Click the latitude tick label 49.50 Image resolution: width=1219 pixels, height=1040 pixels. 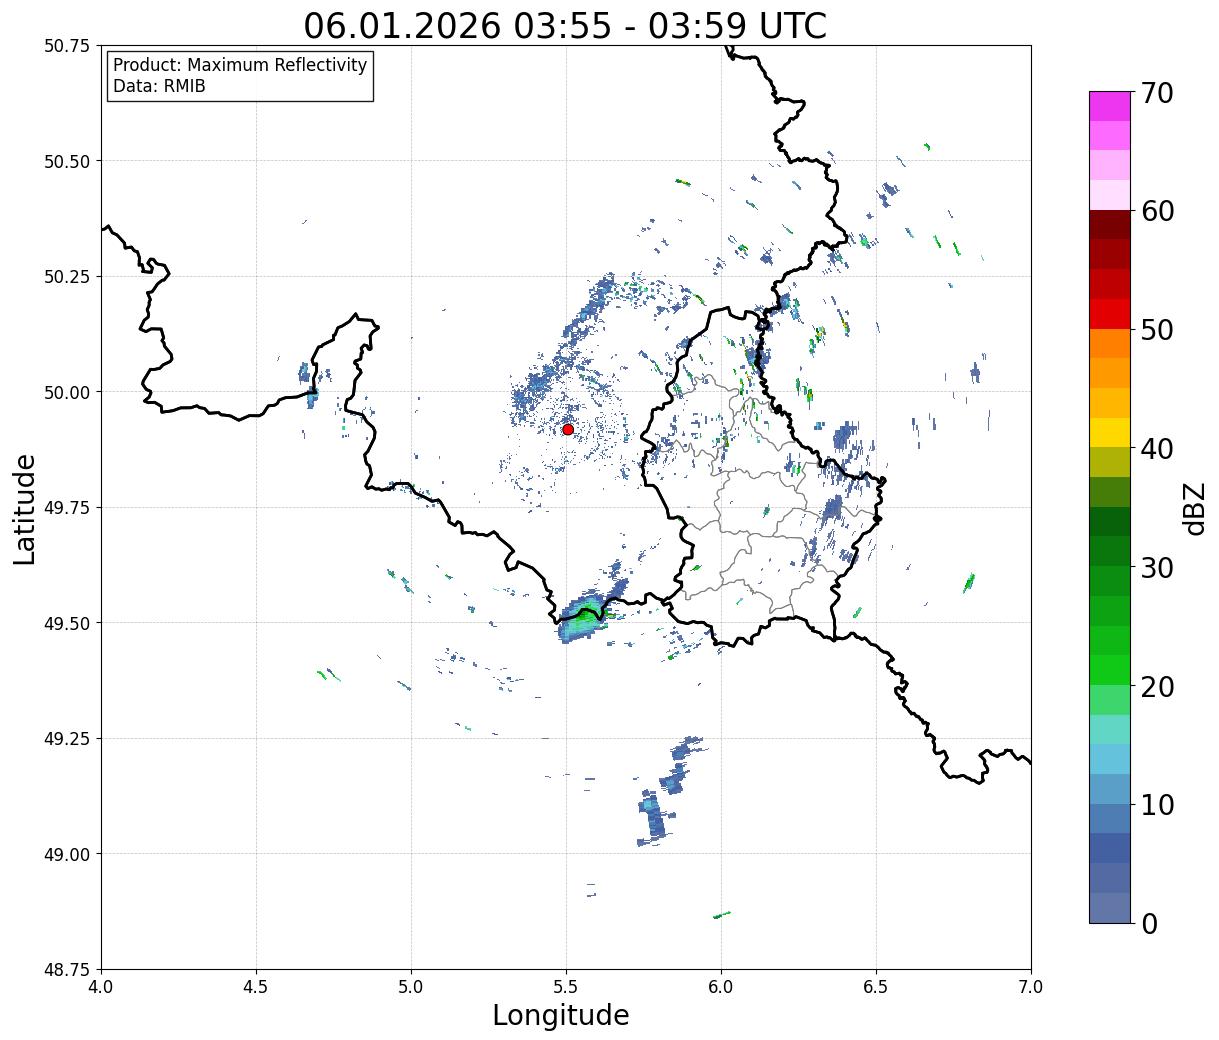coord(67,623)
